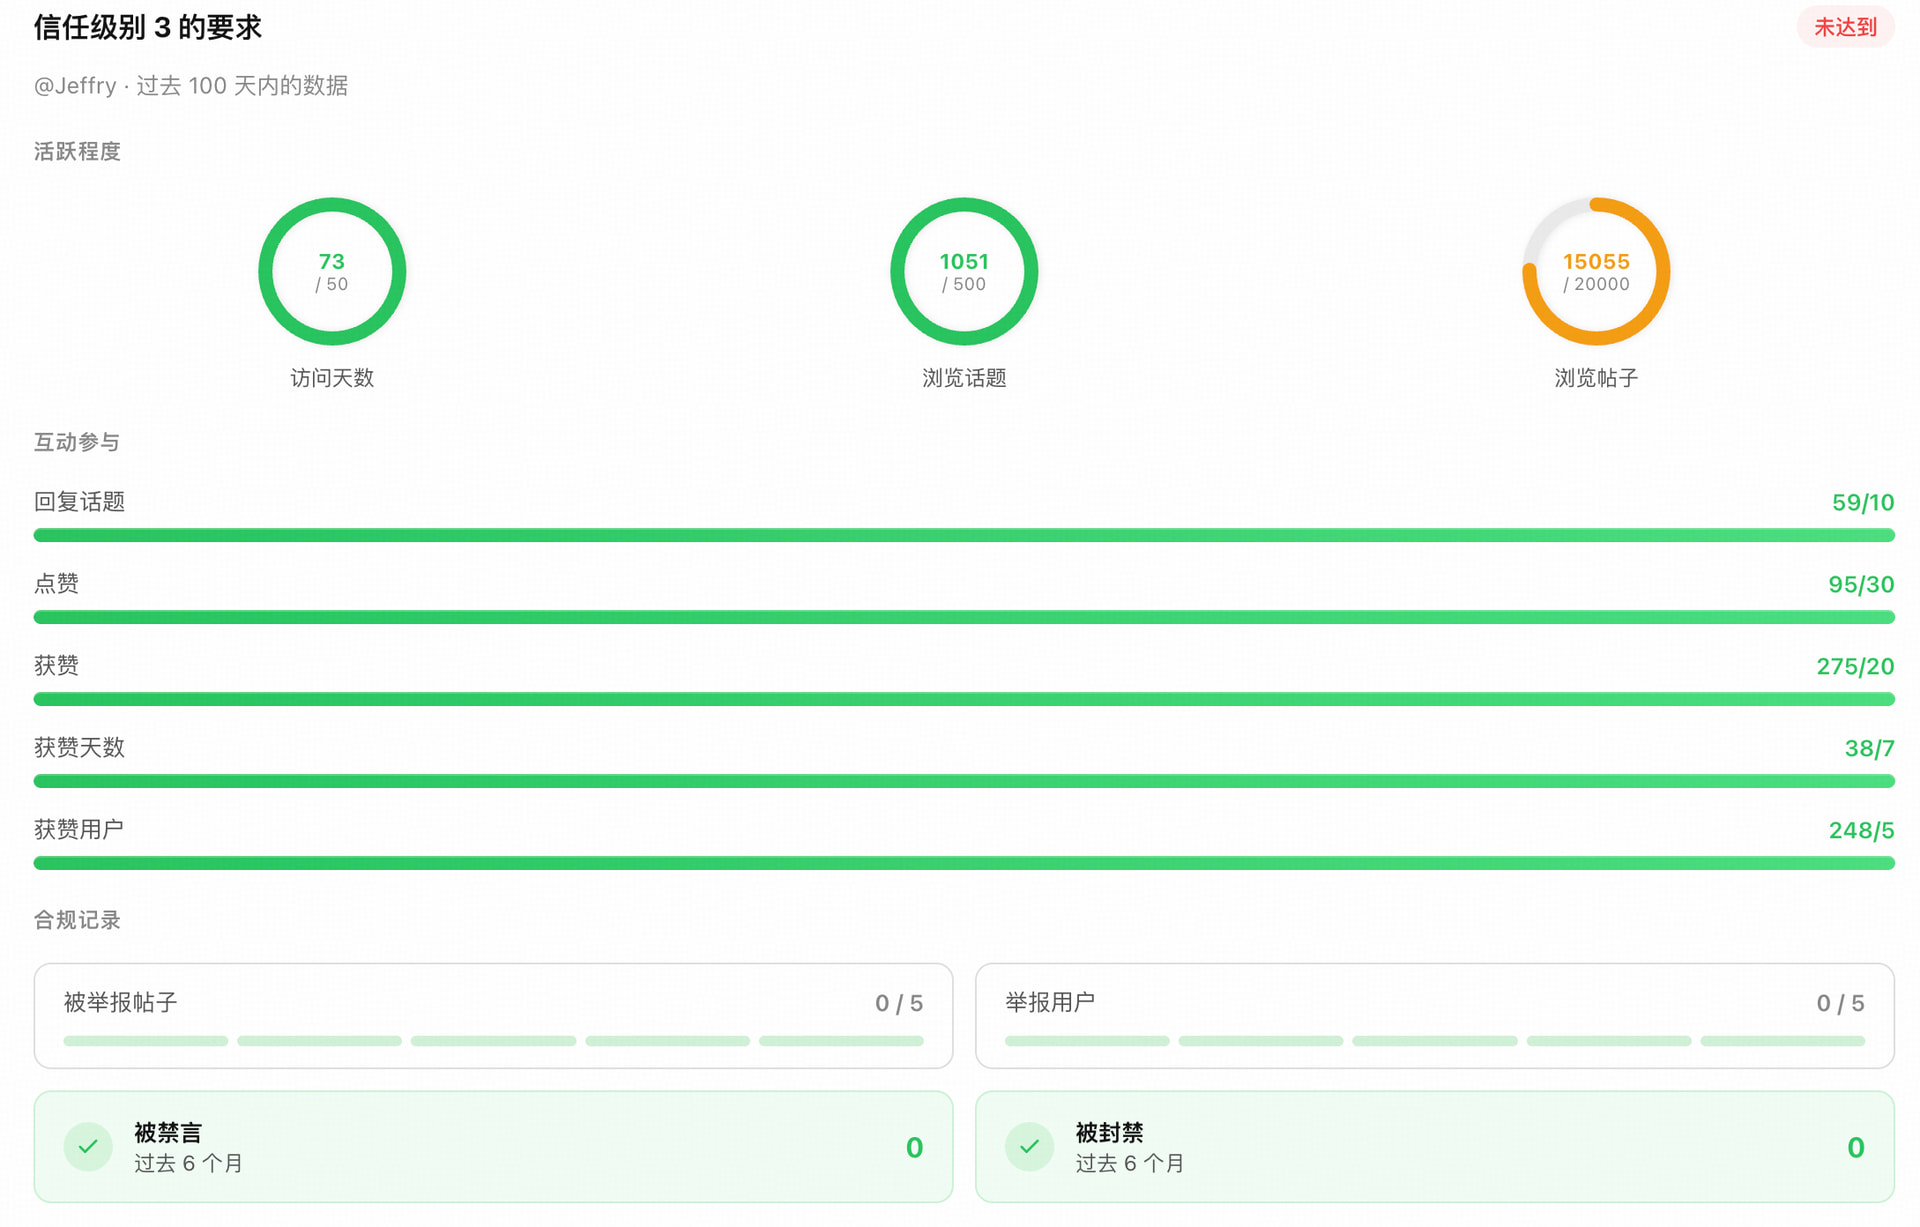Click the 回复话题 progress bar
This screenshot has height=1227, width=1920.
pos(964,535)
